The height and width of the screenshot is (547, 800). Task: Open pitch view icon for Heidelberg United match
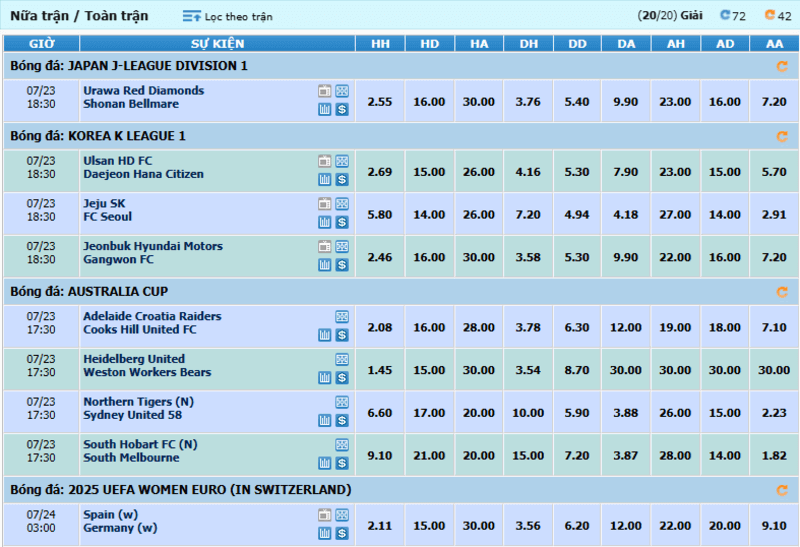(342, 360)
